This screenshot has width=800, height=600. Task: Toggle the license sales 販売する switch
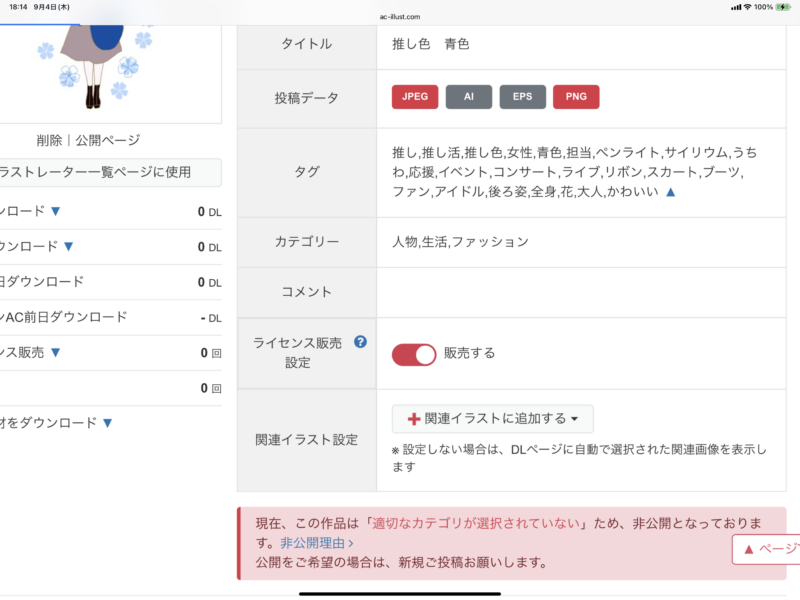tap(414, 354)
